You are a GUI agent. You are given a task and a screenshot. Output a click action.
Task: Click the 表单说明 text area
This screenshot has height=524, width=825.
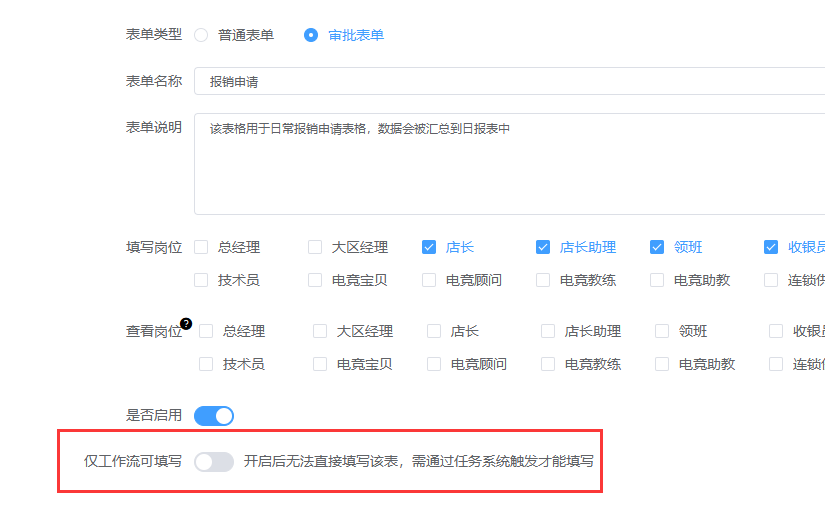[x=509, y=164]
